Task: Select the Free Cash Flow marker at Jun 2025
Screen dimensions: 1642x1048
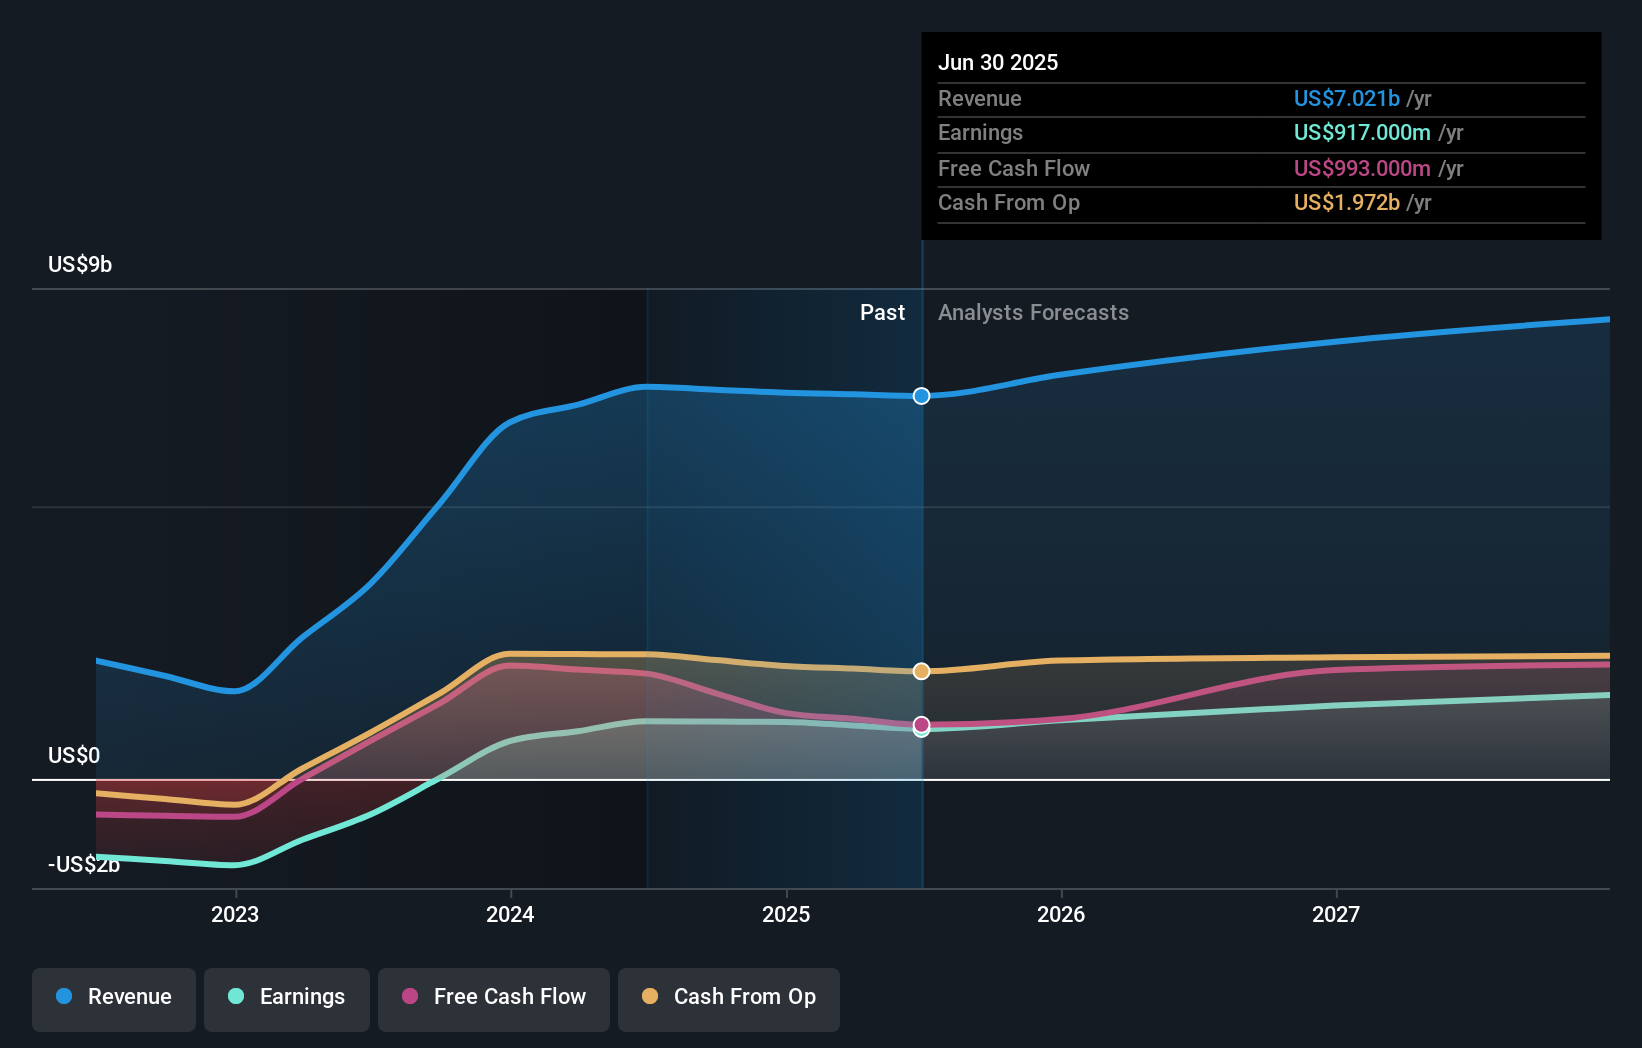Action: pyautogui.click(x=921, y=724)
